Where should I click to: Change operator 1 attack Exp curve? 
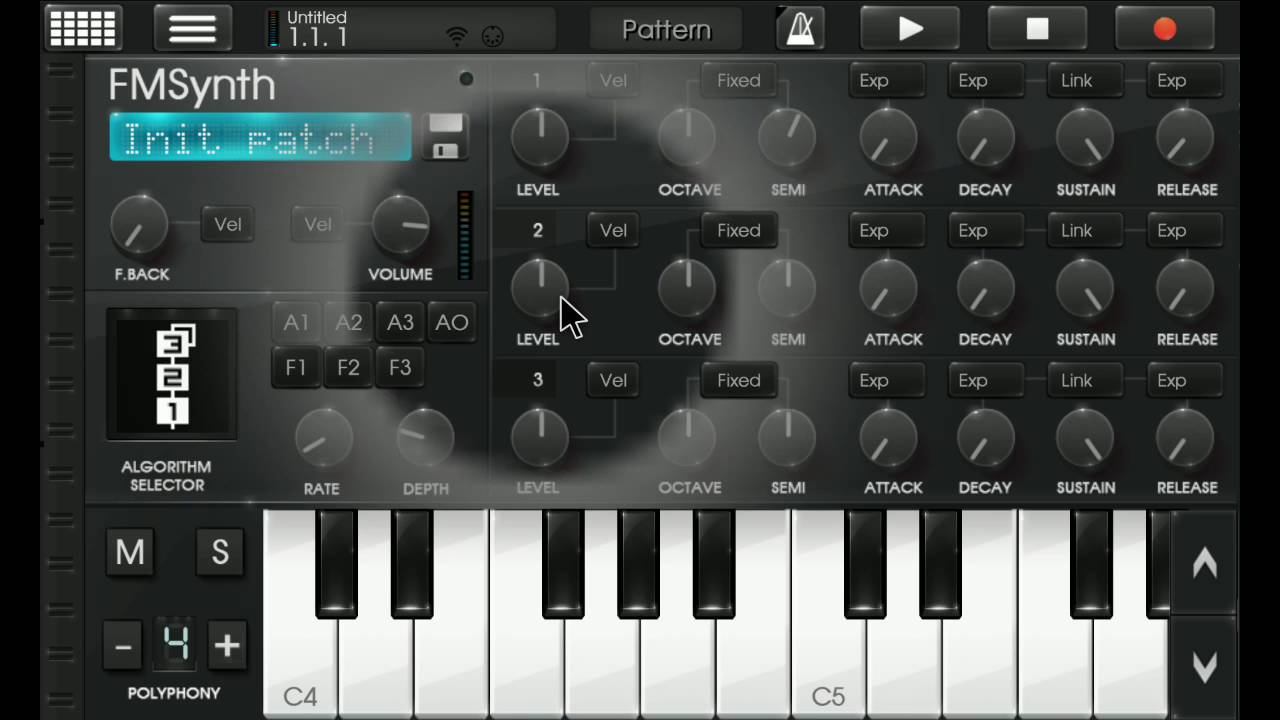point(887,80)
